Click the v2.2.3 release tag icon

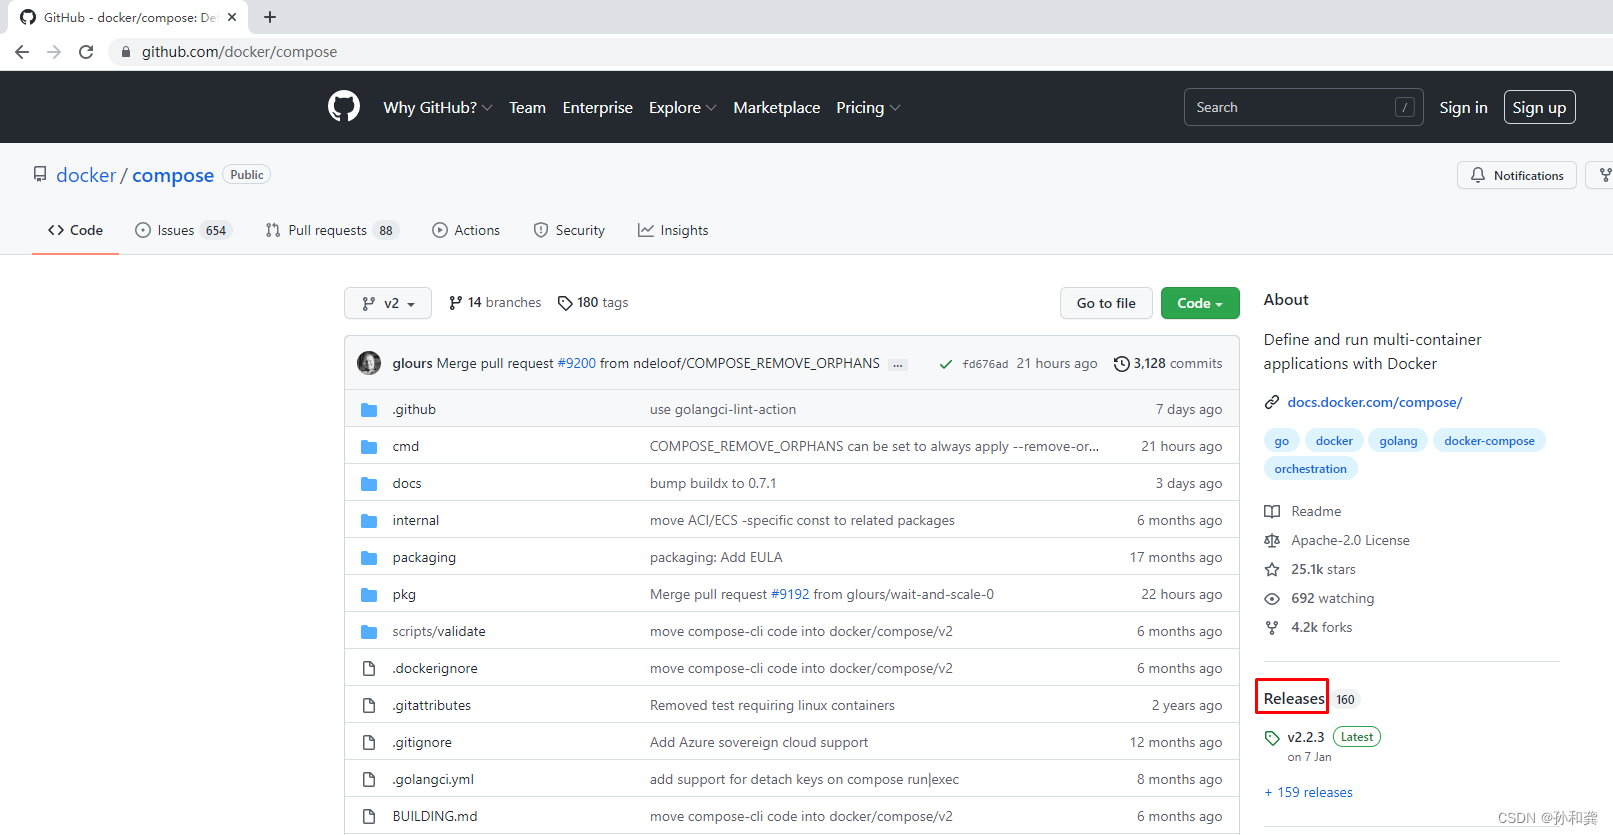point(1272,738)
